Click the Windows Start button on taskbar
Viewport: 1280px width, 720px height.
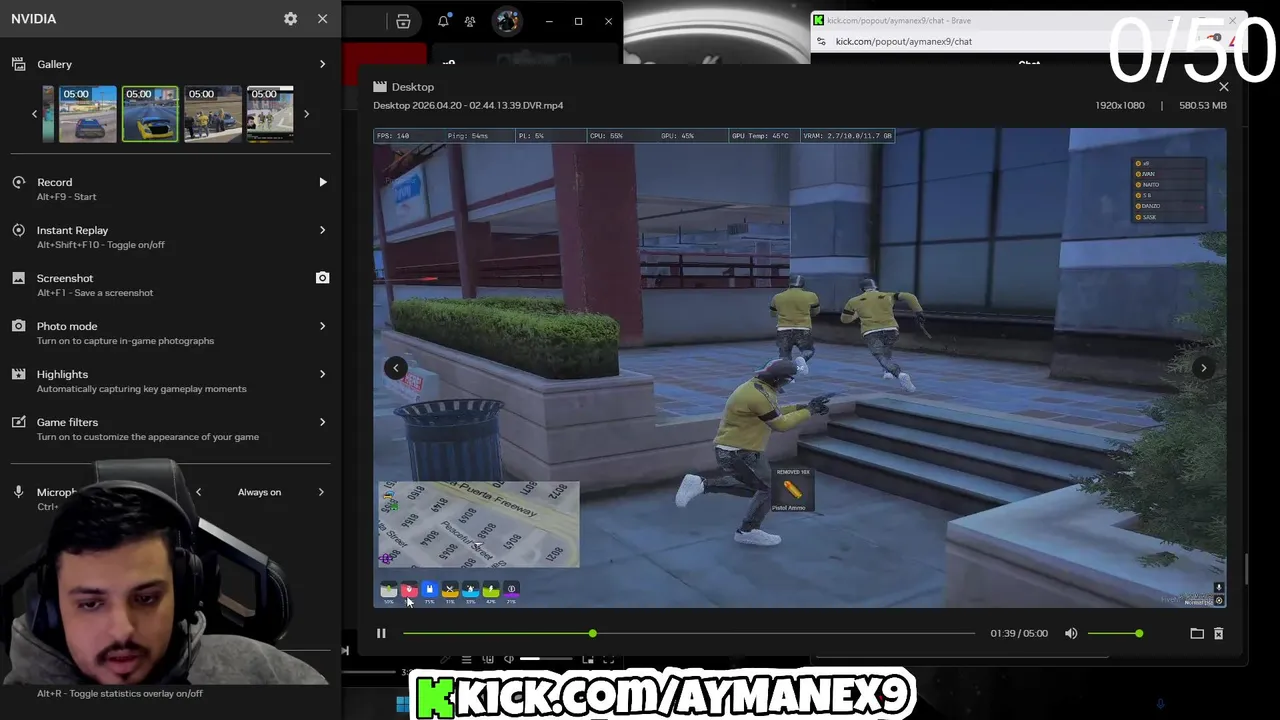[x=402, y=704]
